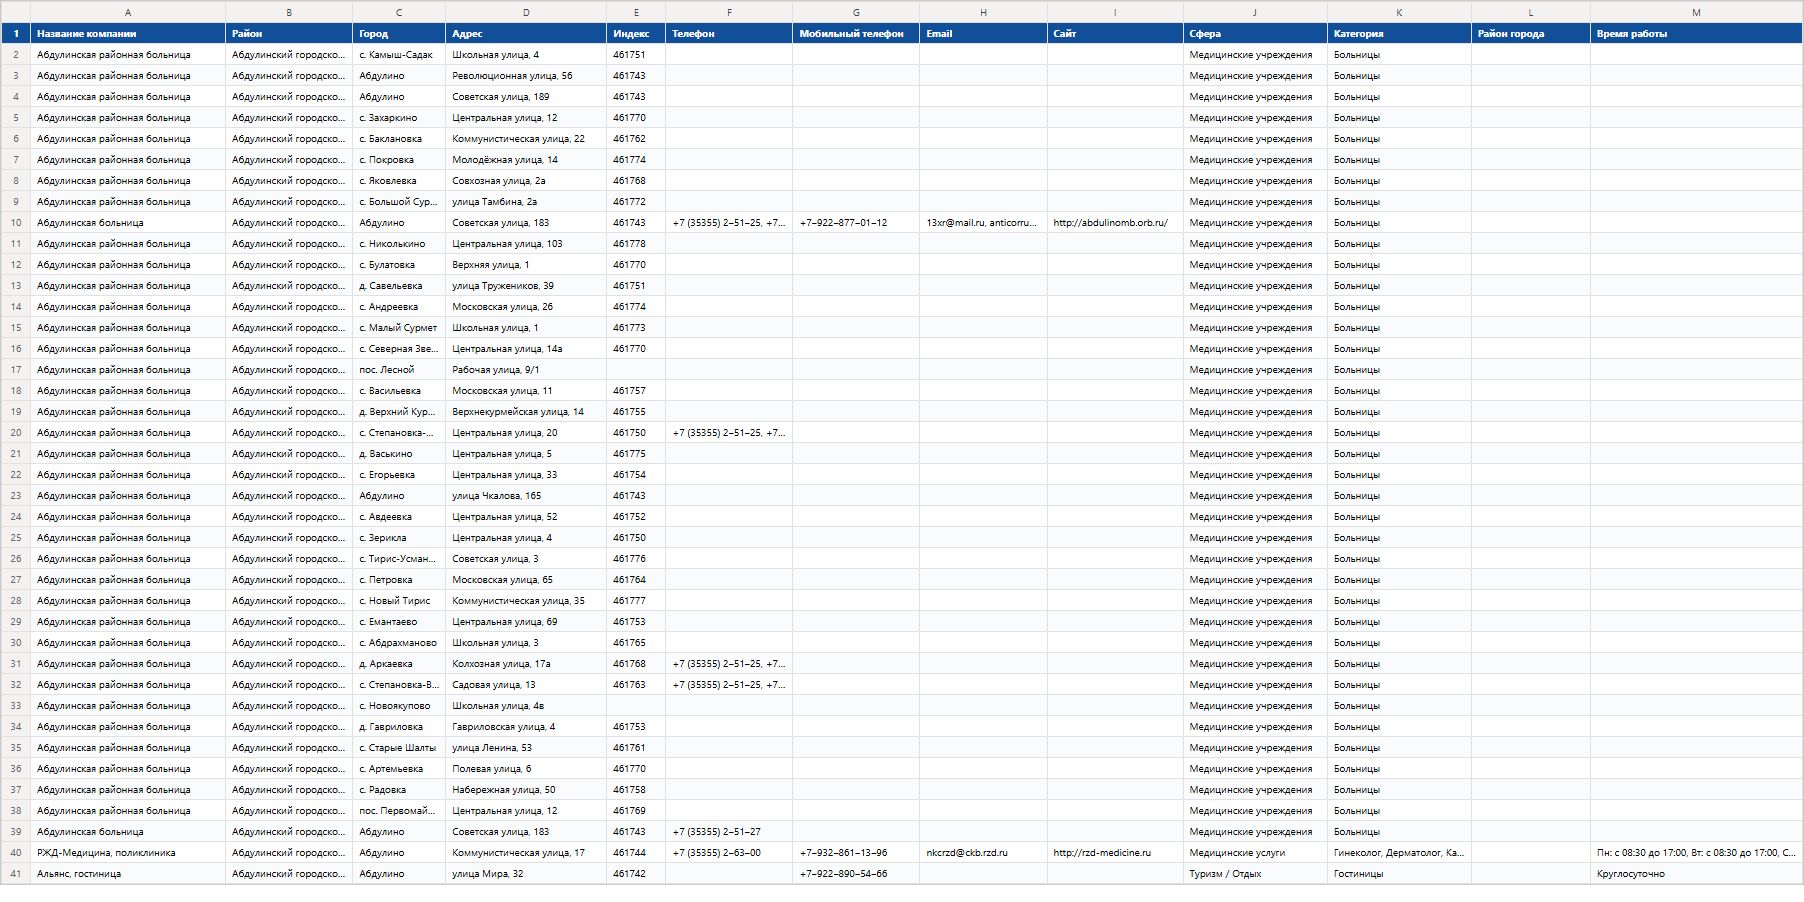Select the postal index cell 461762

(x=636, y=139)
